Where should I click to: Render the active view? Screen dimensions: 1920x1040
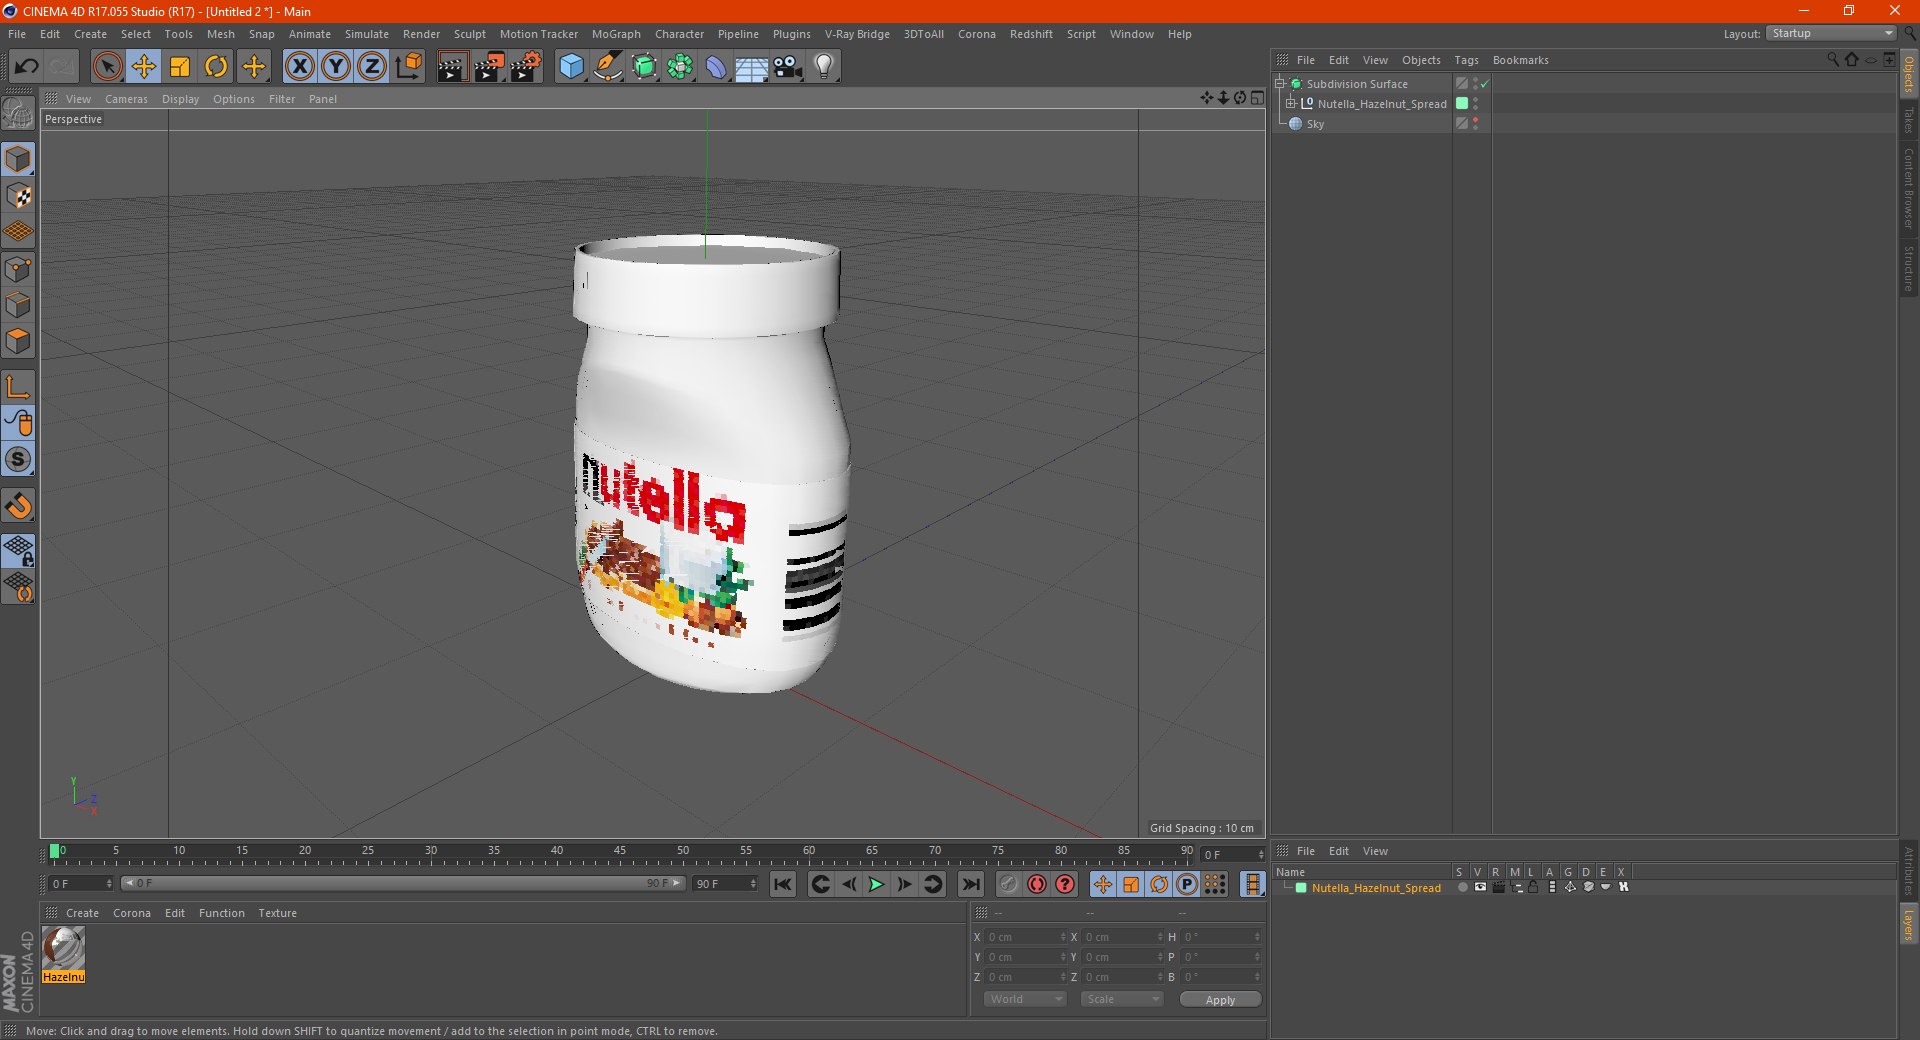coord(452,67)
